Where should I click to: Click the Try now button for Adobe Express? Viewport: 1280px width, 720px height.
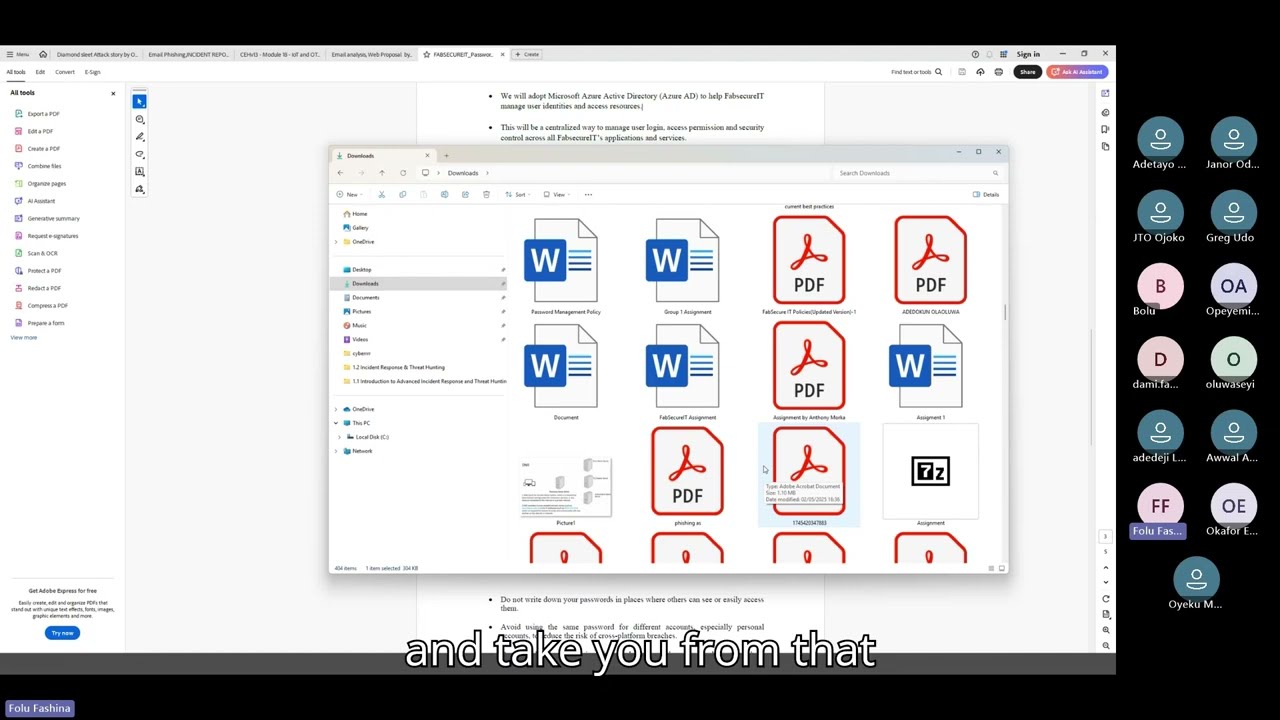pos(62,633)
